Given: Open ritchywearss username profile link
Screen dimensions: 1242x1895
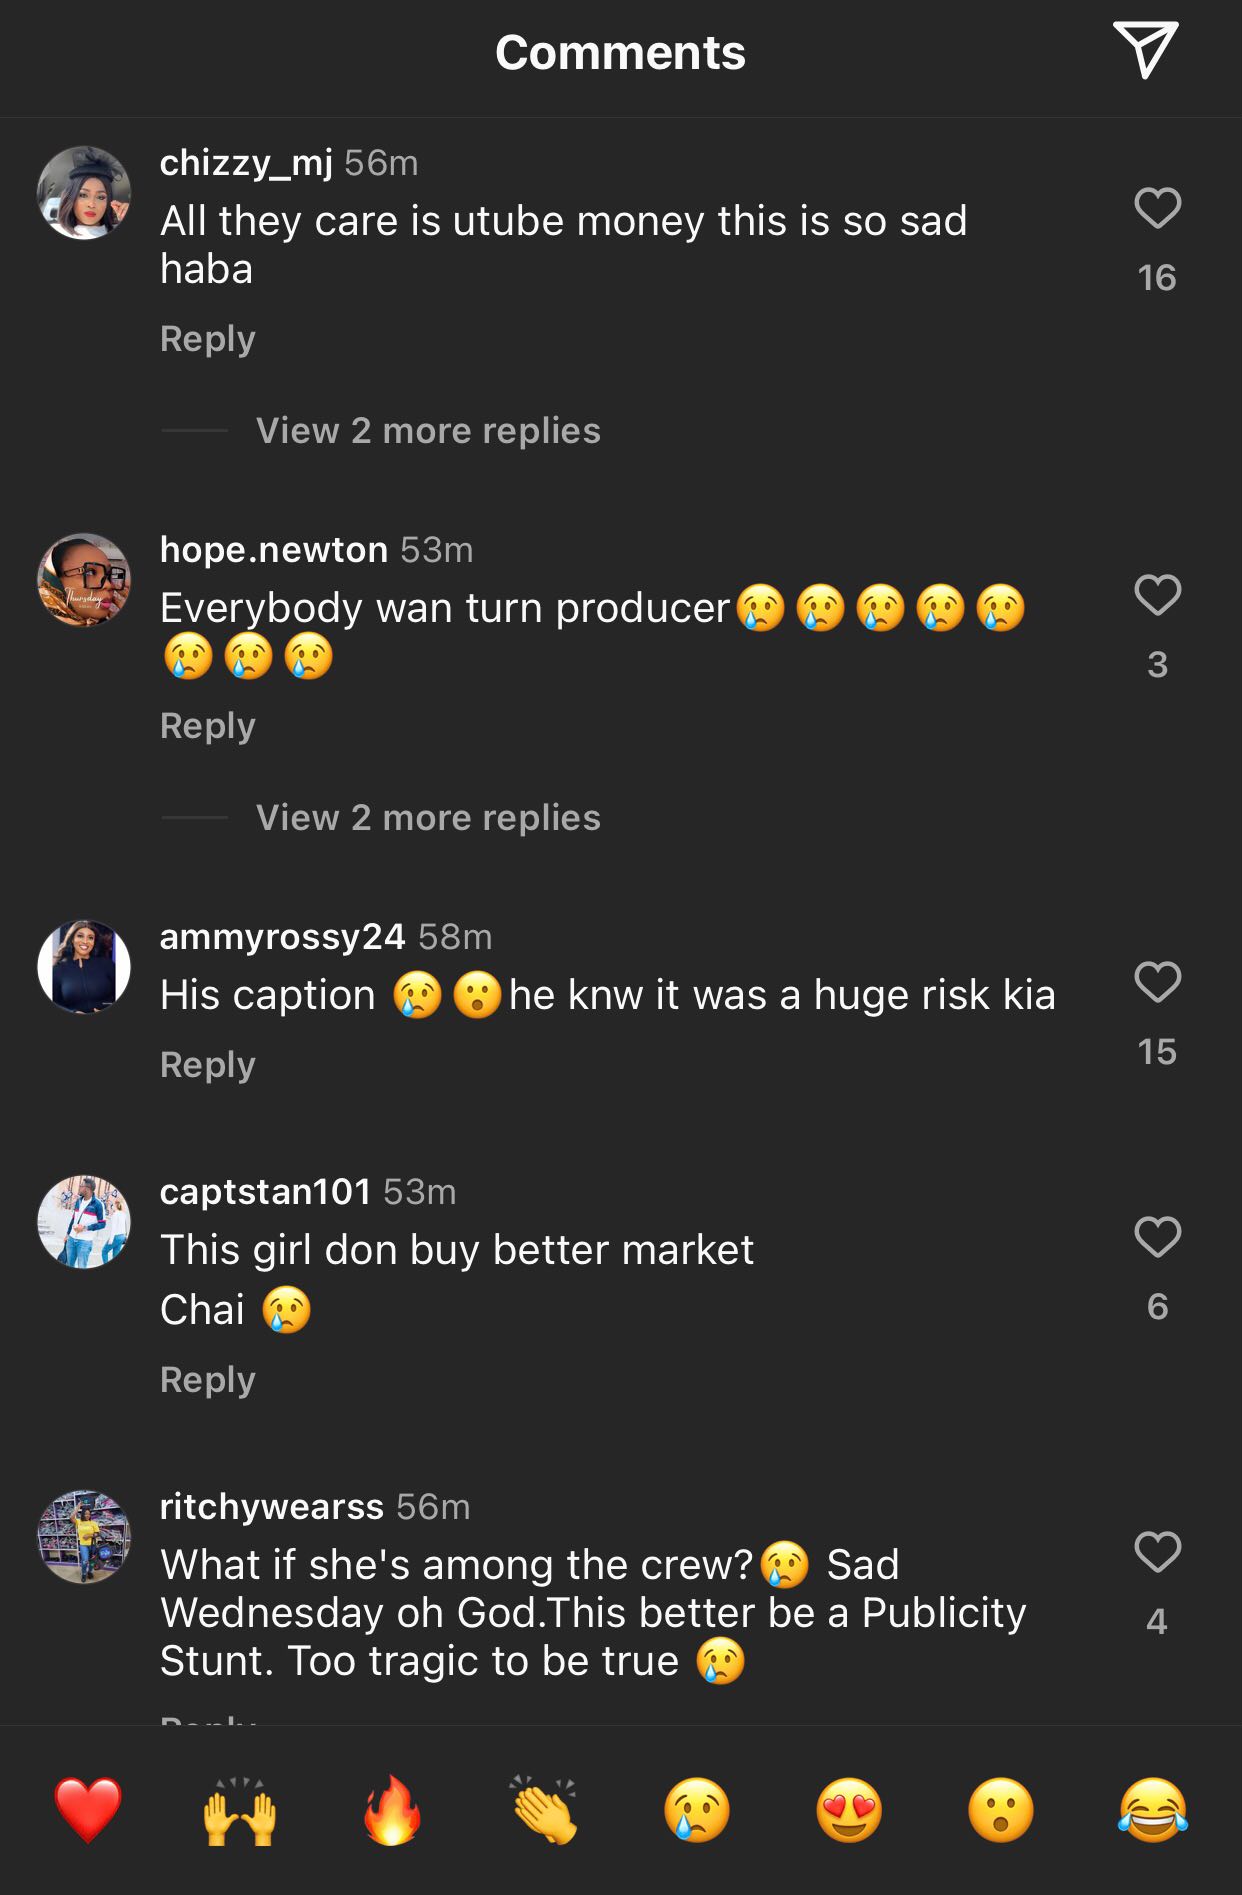Looking at the screenshot, I should point(272,1506).
